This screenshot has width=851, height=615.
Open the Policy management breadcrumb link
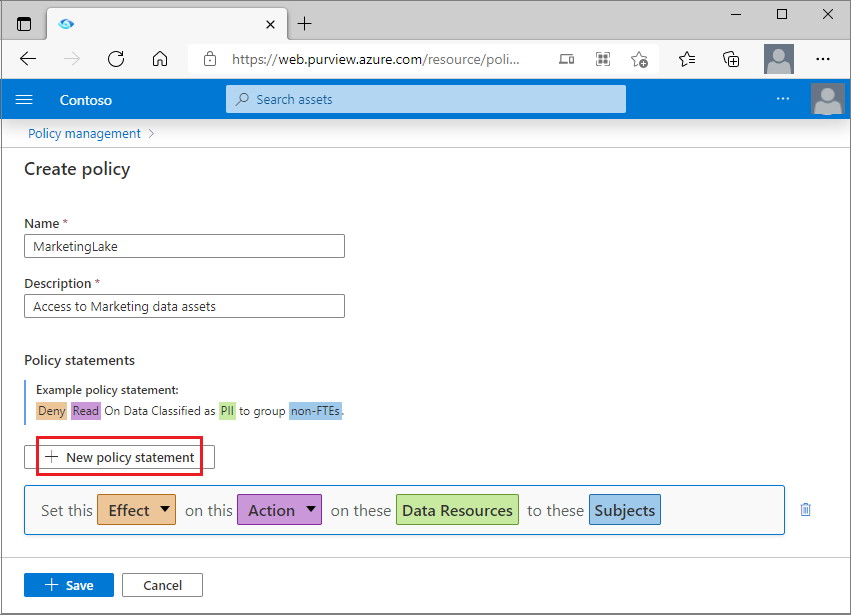click(x=84, y=133)
